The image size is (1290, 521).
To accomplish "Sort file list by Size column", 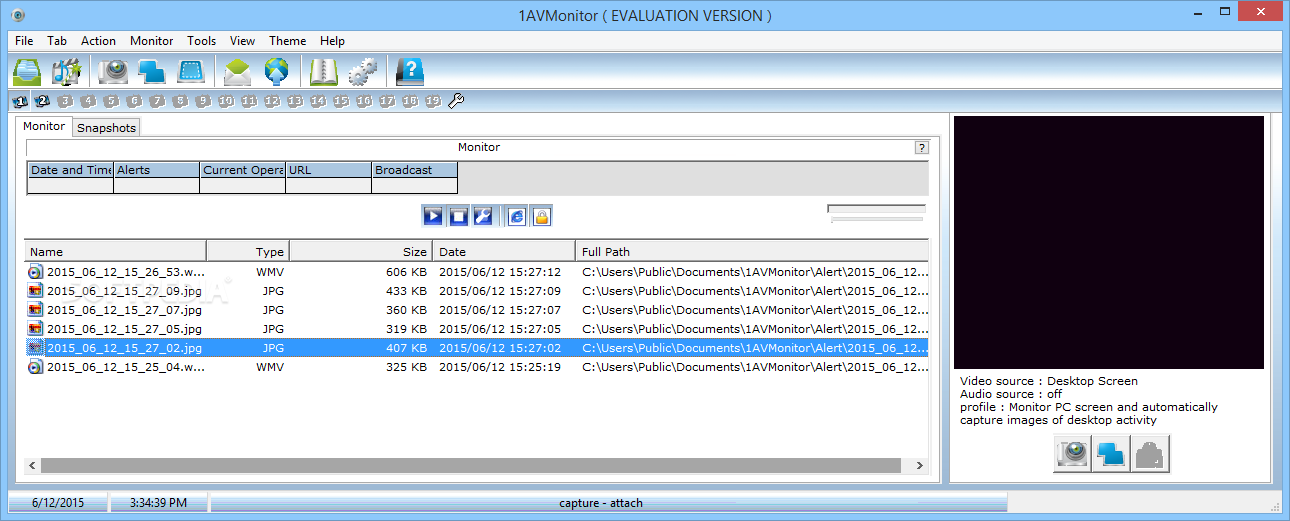I will click(361, 251).
